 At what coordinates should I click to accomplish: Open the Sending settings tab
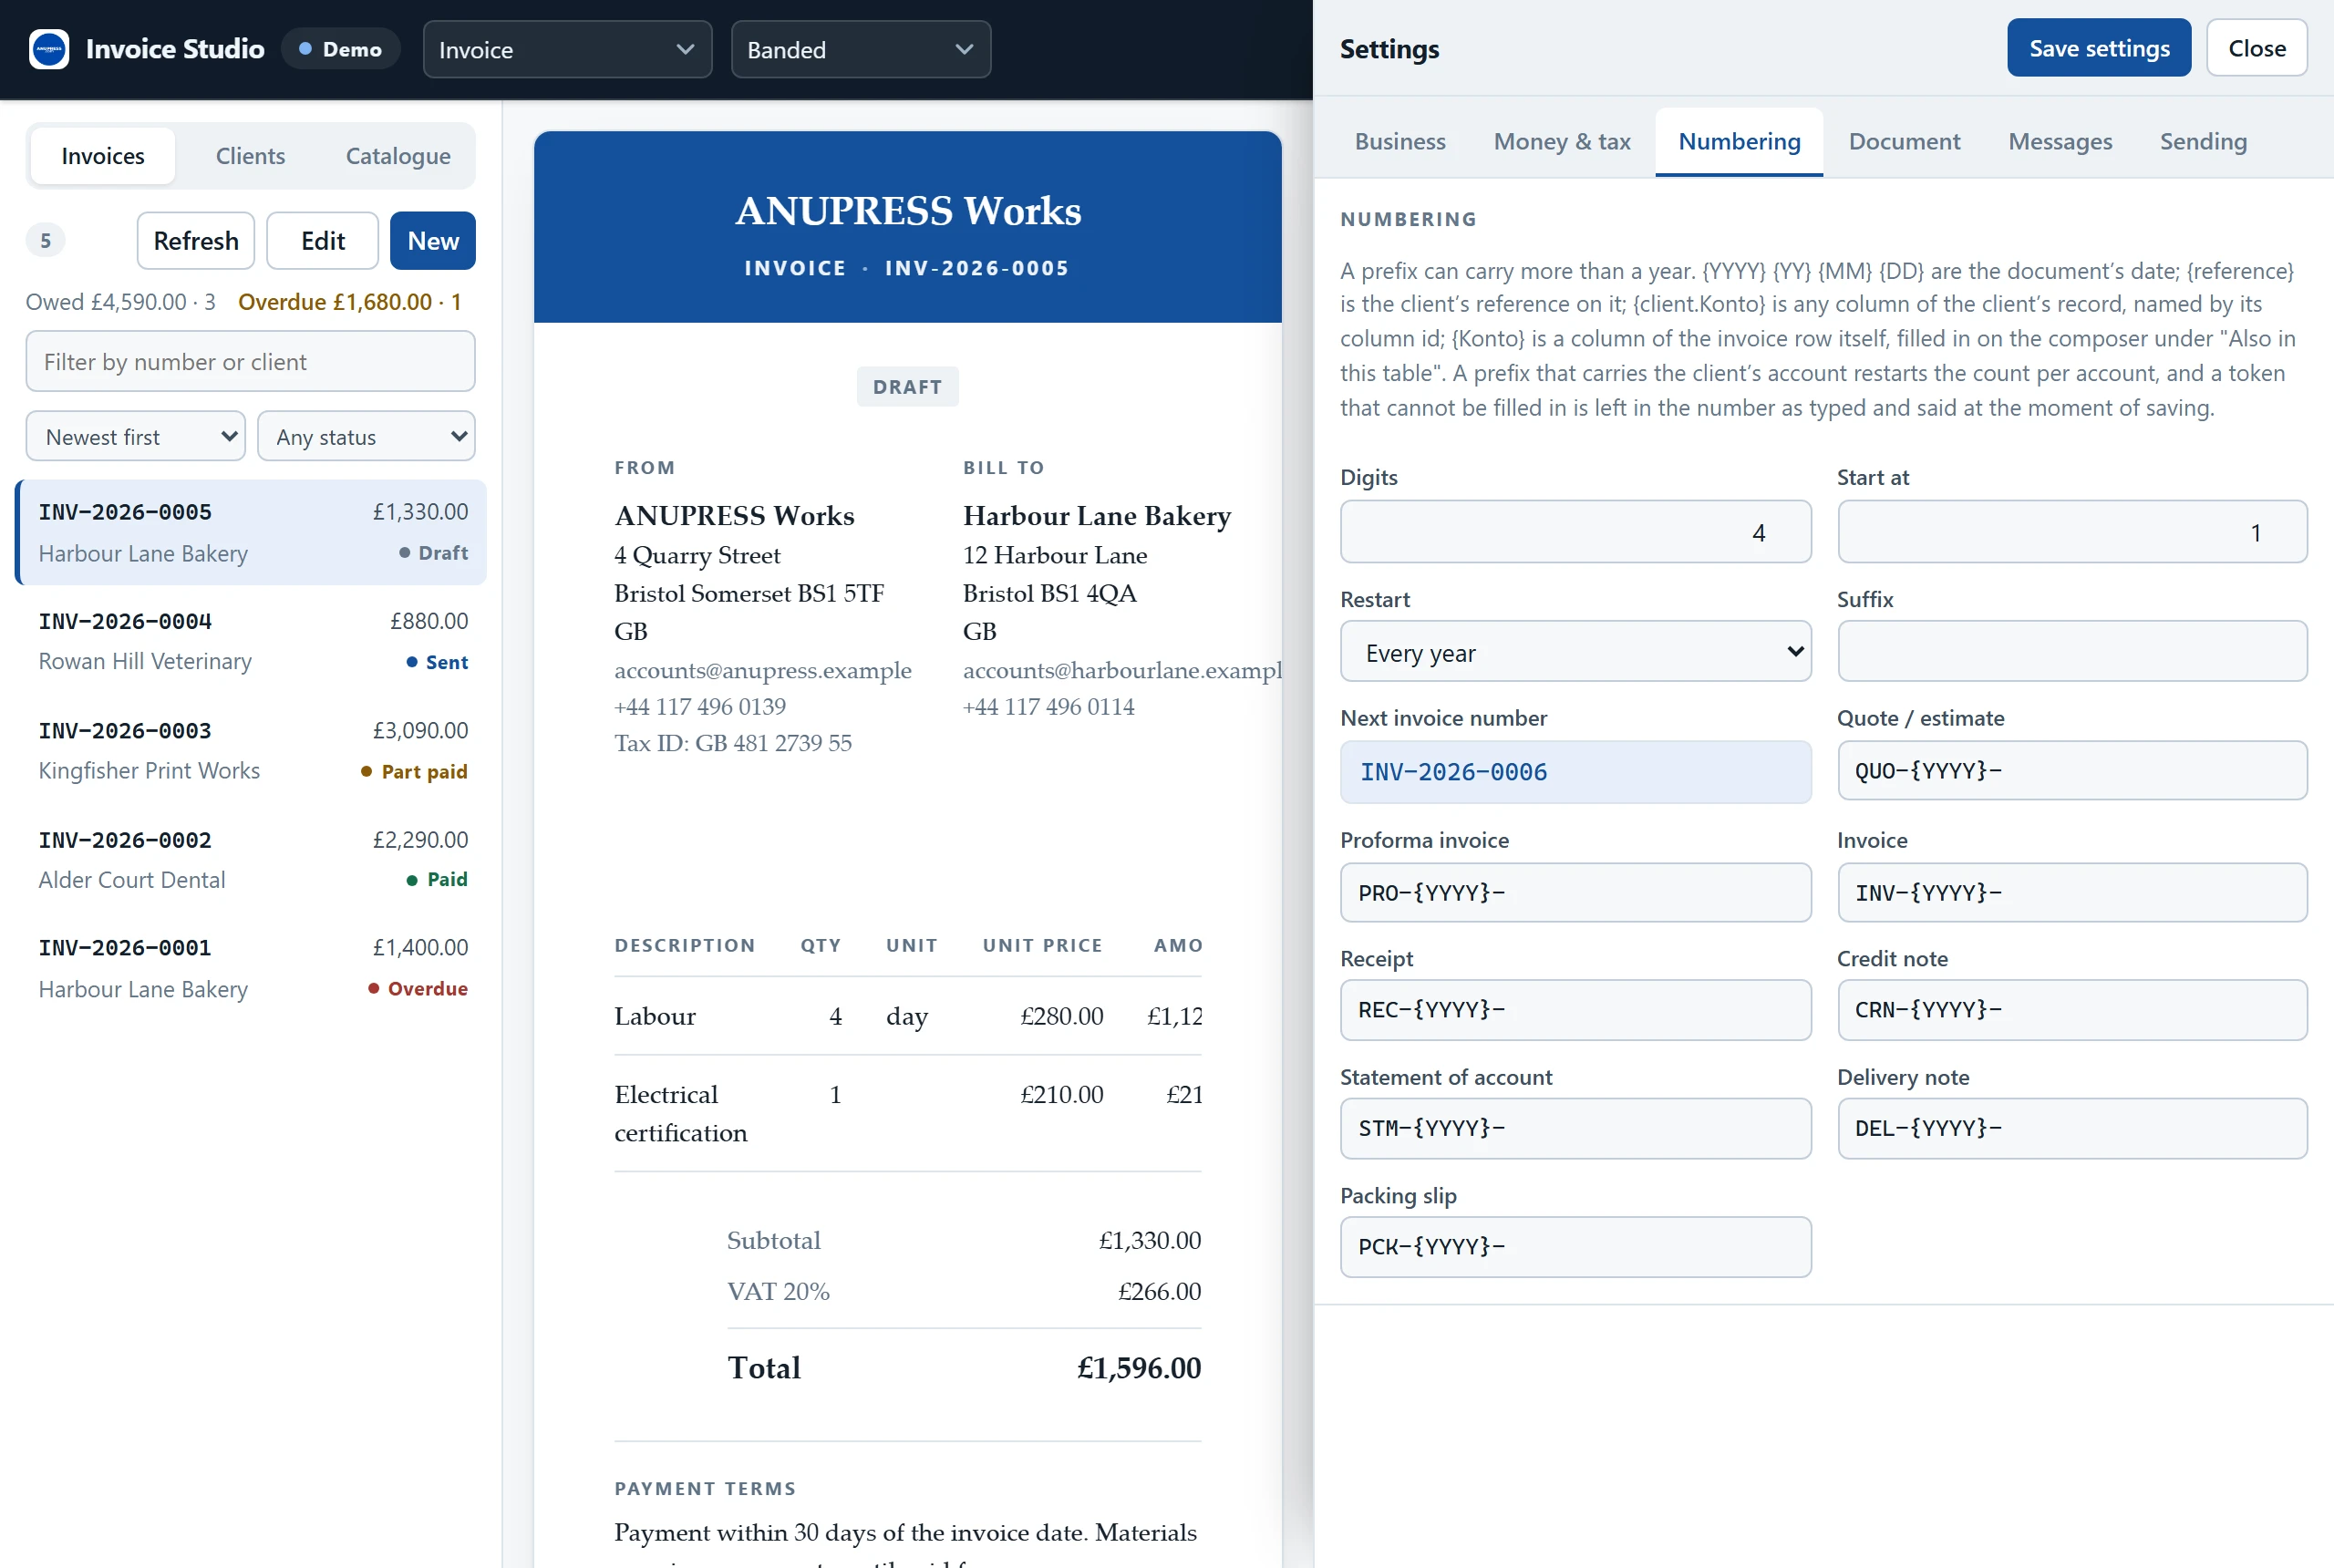pos(2203,142)
